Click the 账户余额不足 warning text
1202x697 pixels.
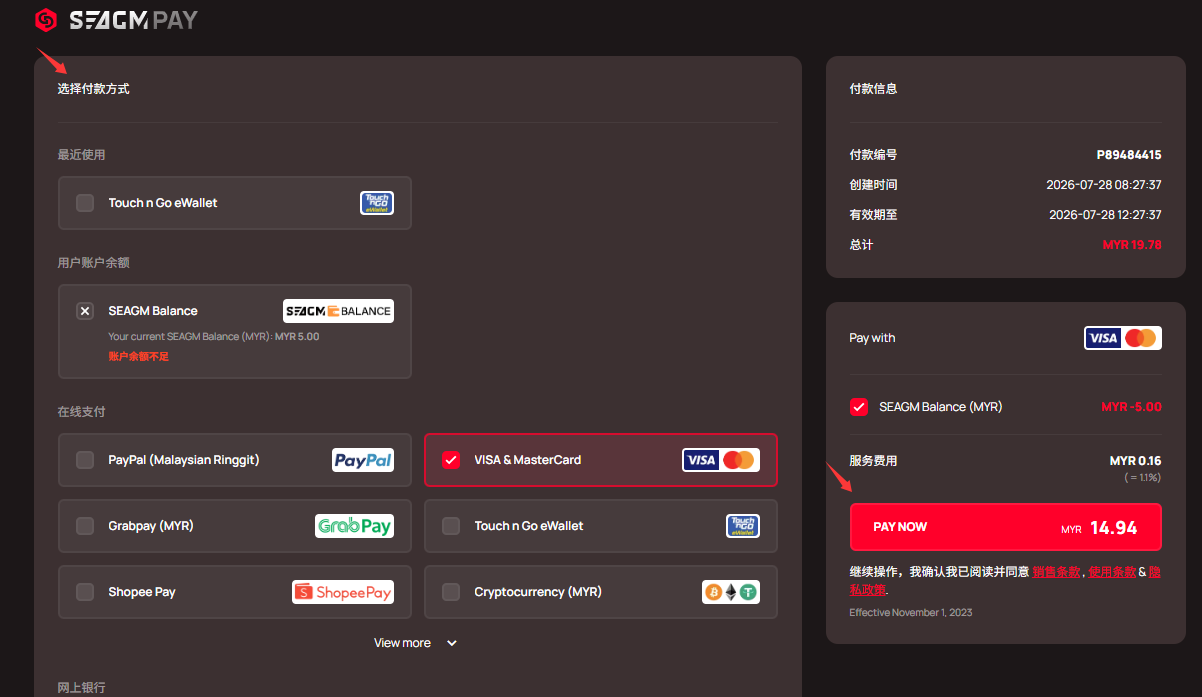point(139,357)
